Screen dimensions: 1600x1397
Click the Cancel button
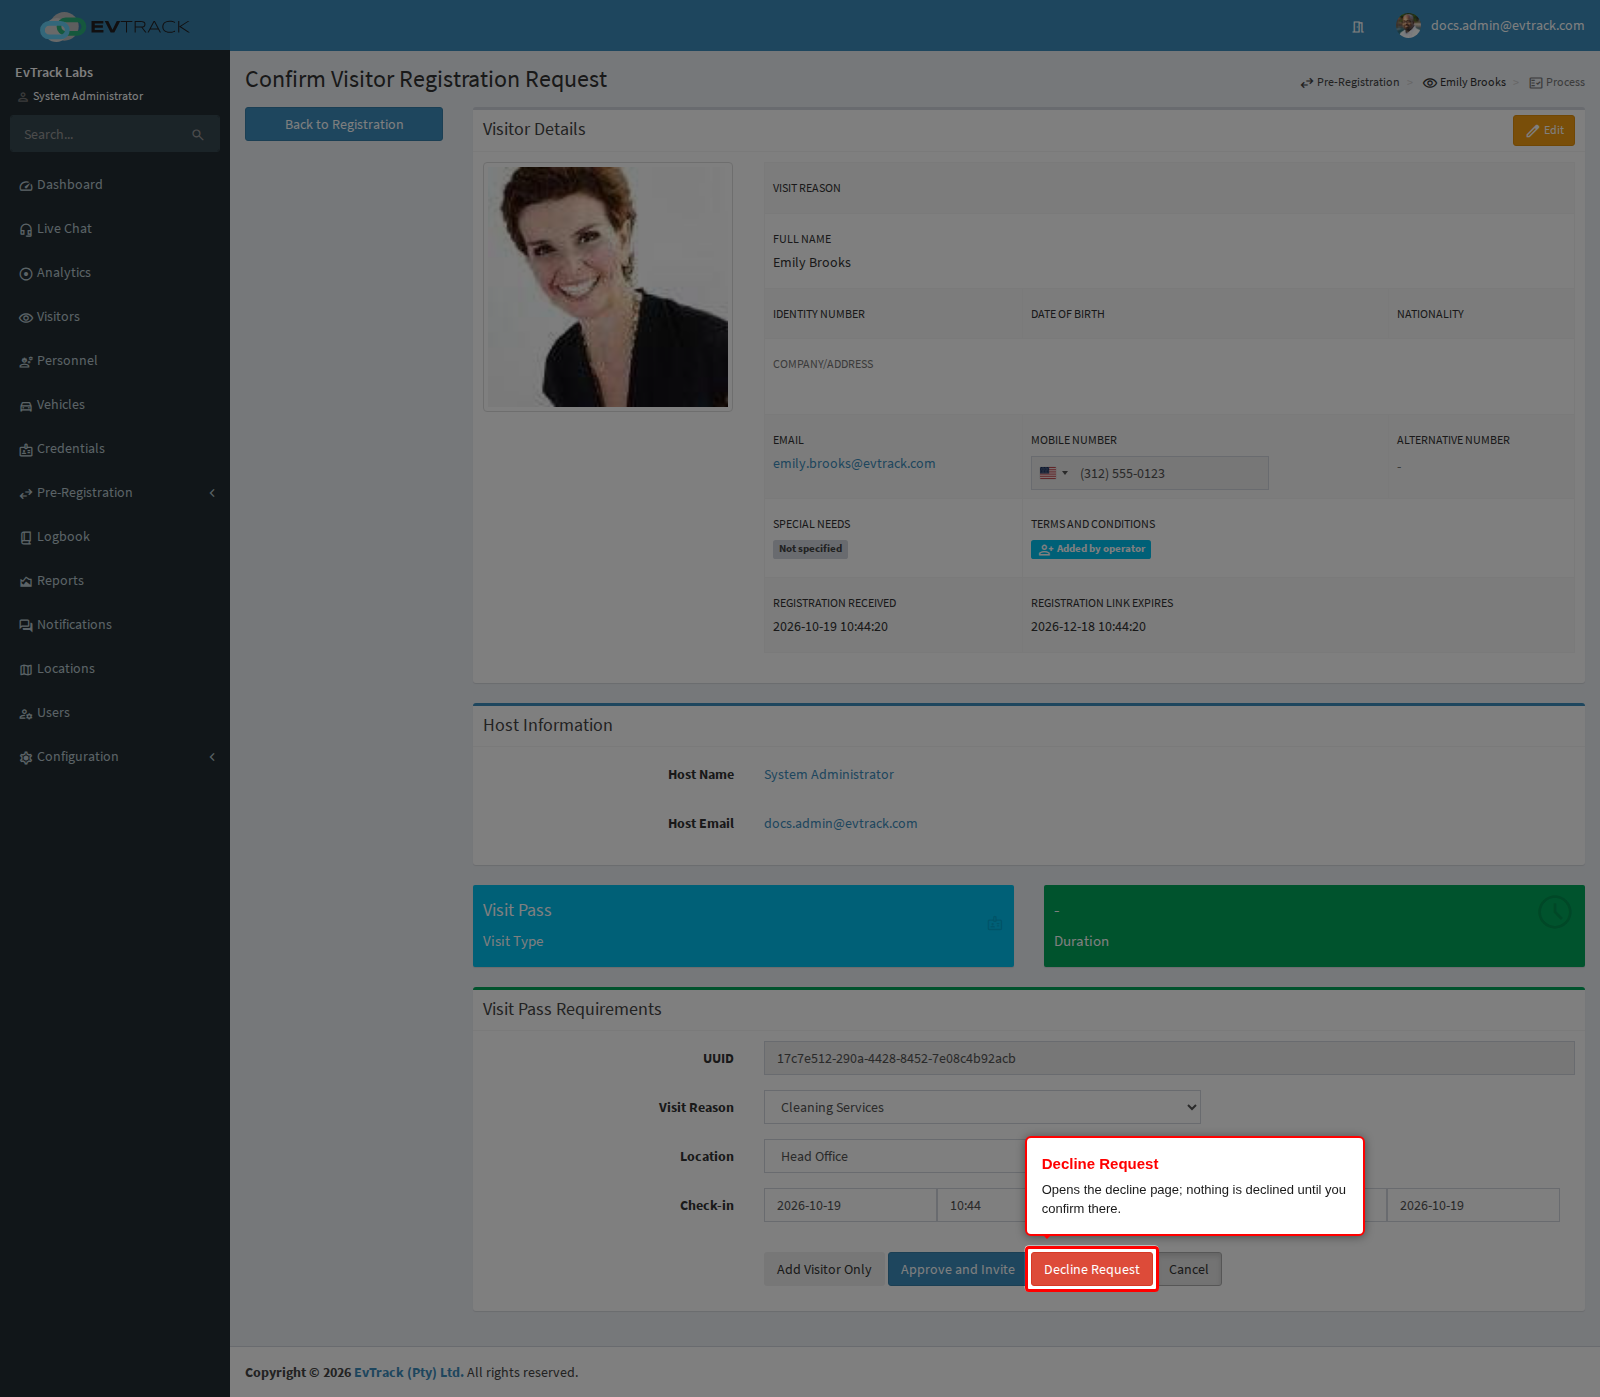pyautogui.click(x=1189, y=1269)
